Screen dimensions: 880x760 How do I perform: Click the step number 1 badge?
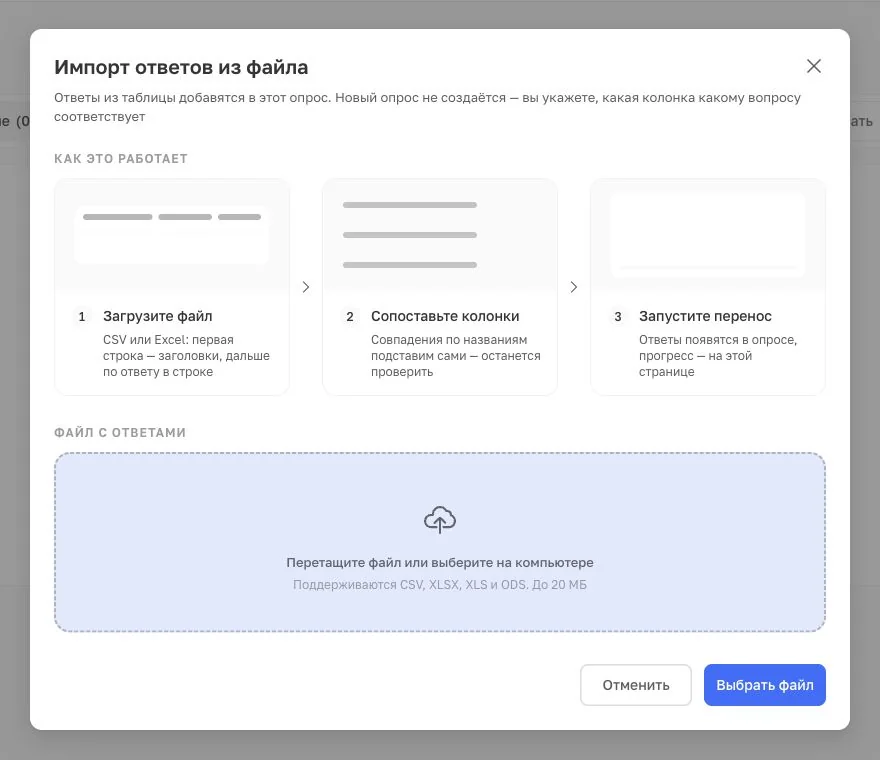click(x=82, y=317)
